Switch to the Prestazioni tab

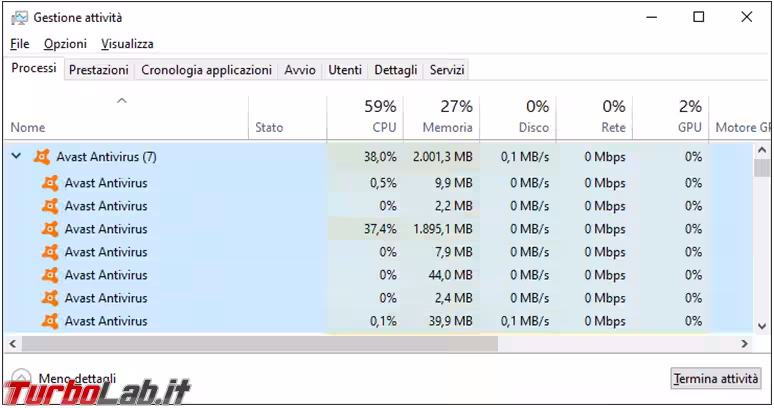(99, 70)
